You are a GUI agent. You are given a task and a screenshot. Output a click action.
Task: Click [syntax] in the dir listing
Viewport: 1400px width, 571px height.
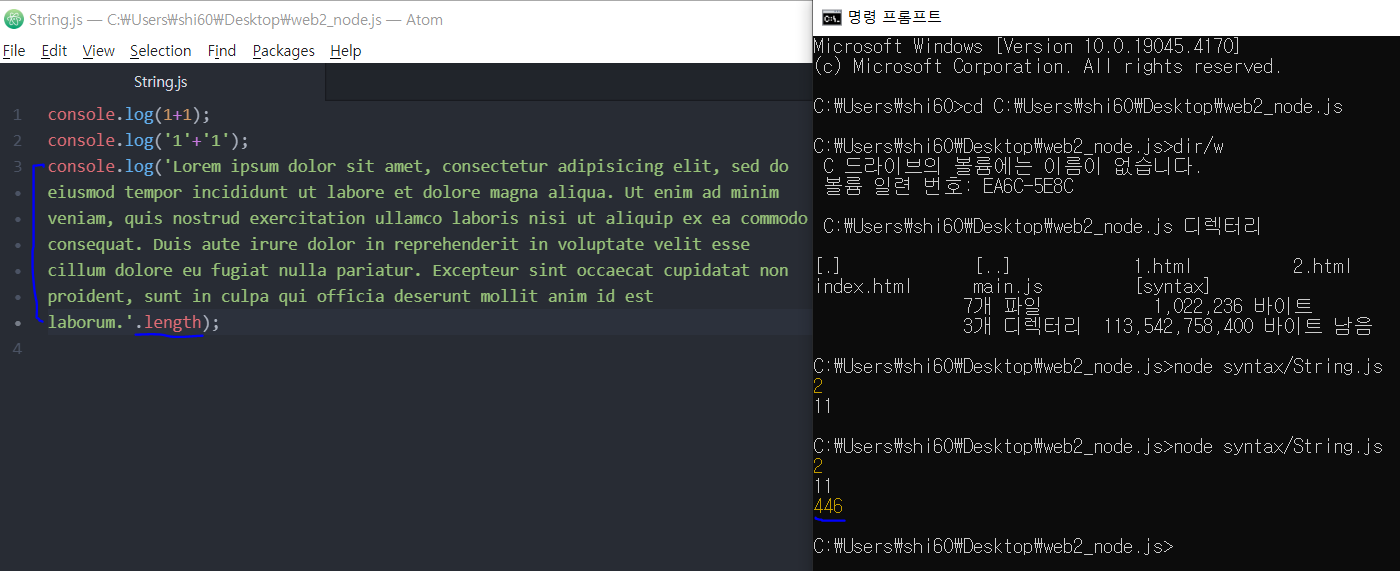click(x=1173, y=287)
